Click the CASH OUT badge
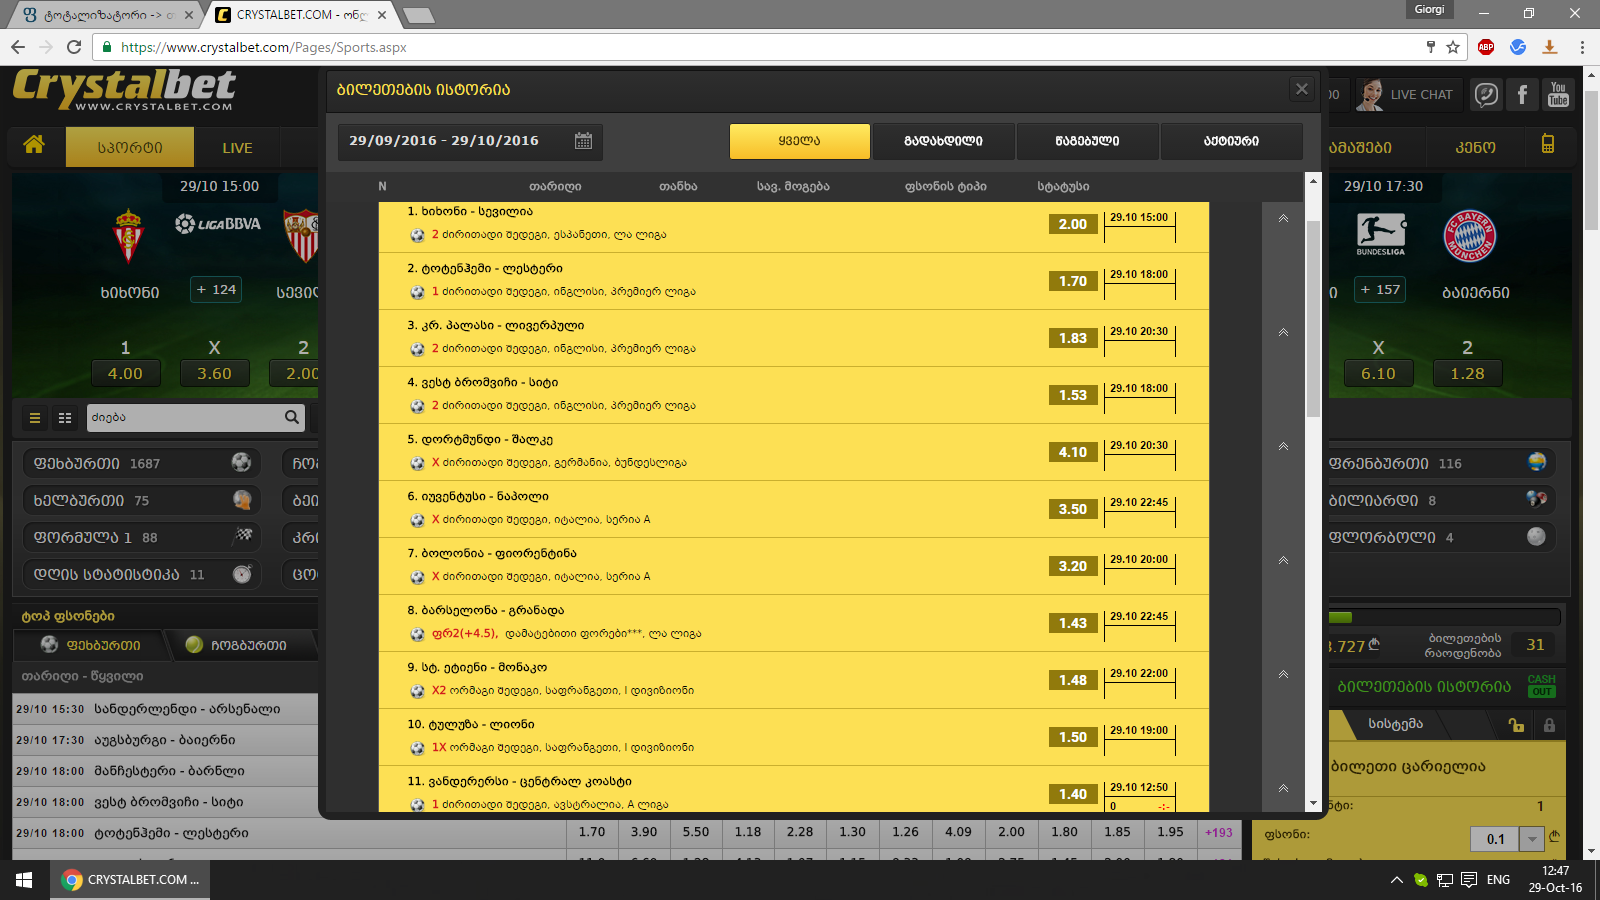Viewport: 1600px width, 900px height. [1541, 686]
